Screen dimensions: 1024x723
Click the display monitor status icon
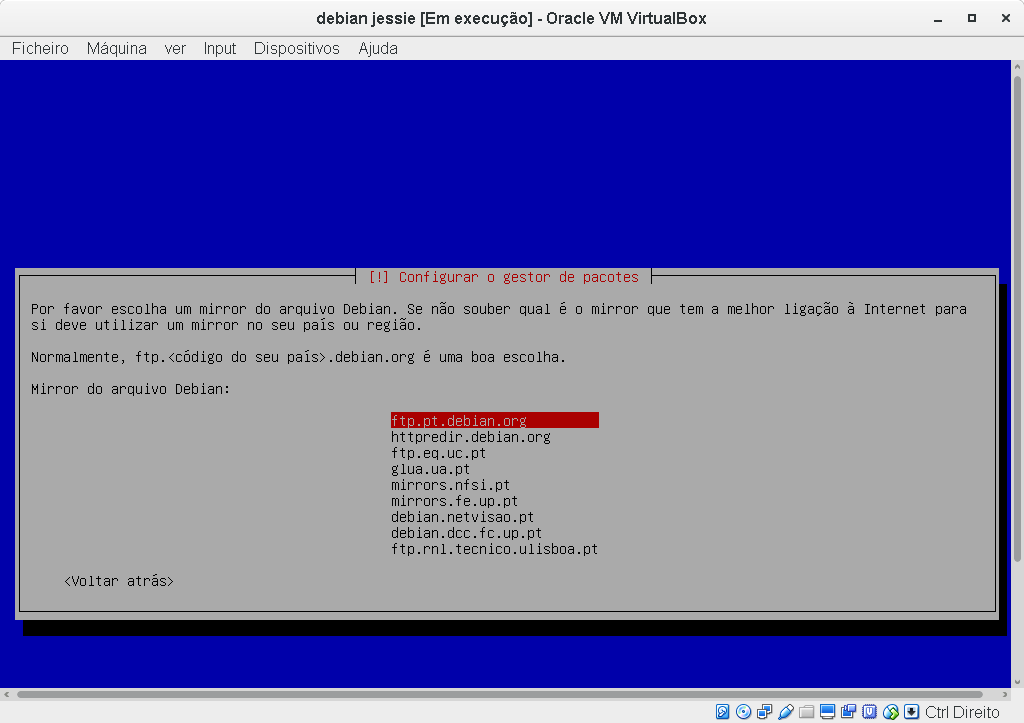[x=827, y=712]
